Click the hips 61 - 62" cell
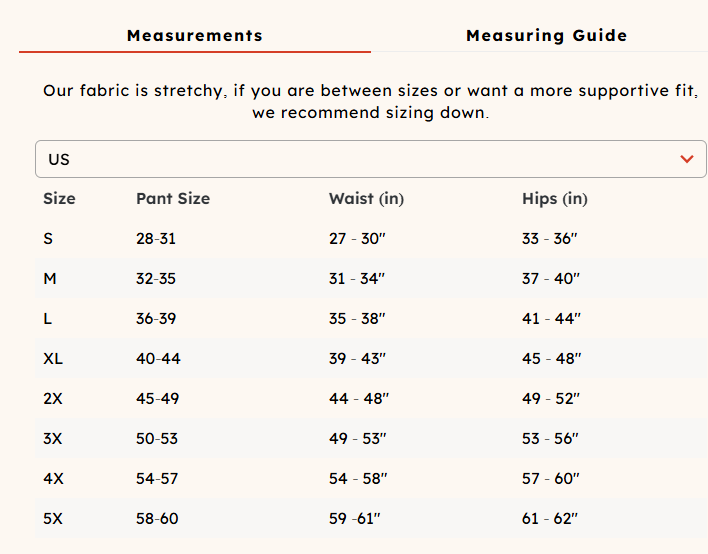708x554 pixels. point(550,519)
